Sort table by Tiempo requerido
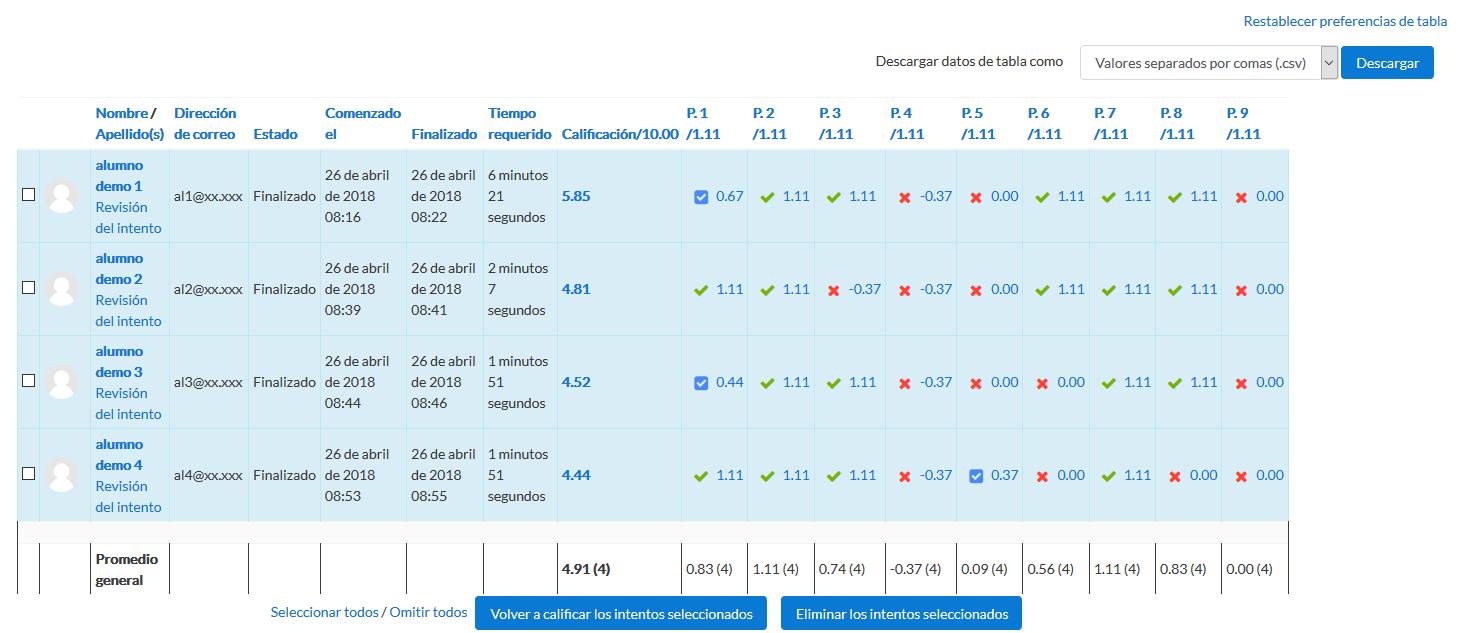The height and width of the screenshot is (633, 1460). [520, 123]
